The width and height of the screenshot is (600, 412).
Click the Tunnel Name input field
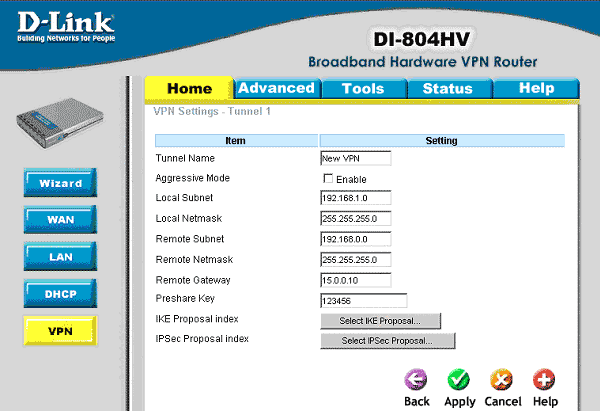click(x=355, y=158)
